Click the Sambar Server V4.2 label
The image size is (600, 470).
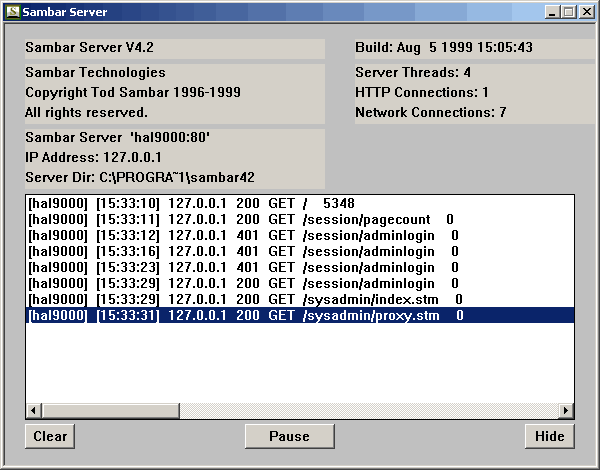tap(90, 47)
